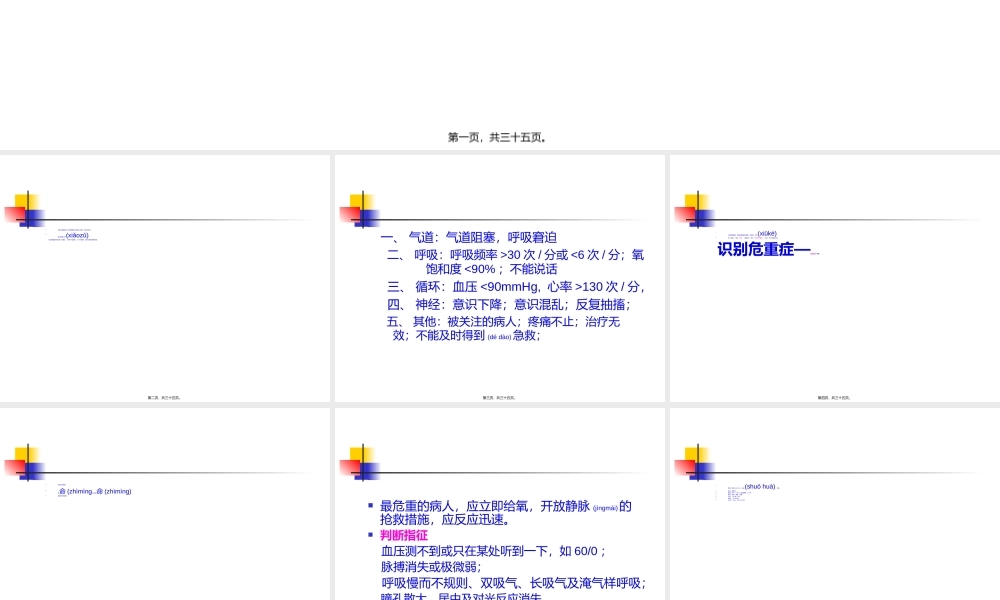Click the bullet square before 判断指征
This screenshot has width=1000, height=600.
click(x=370, y=534)
